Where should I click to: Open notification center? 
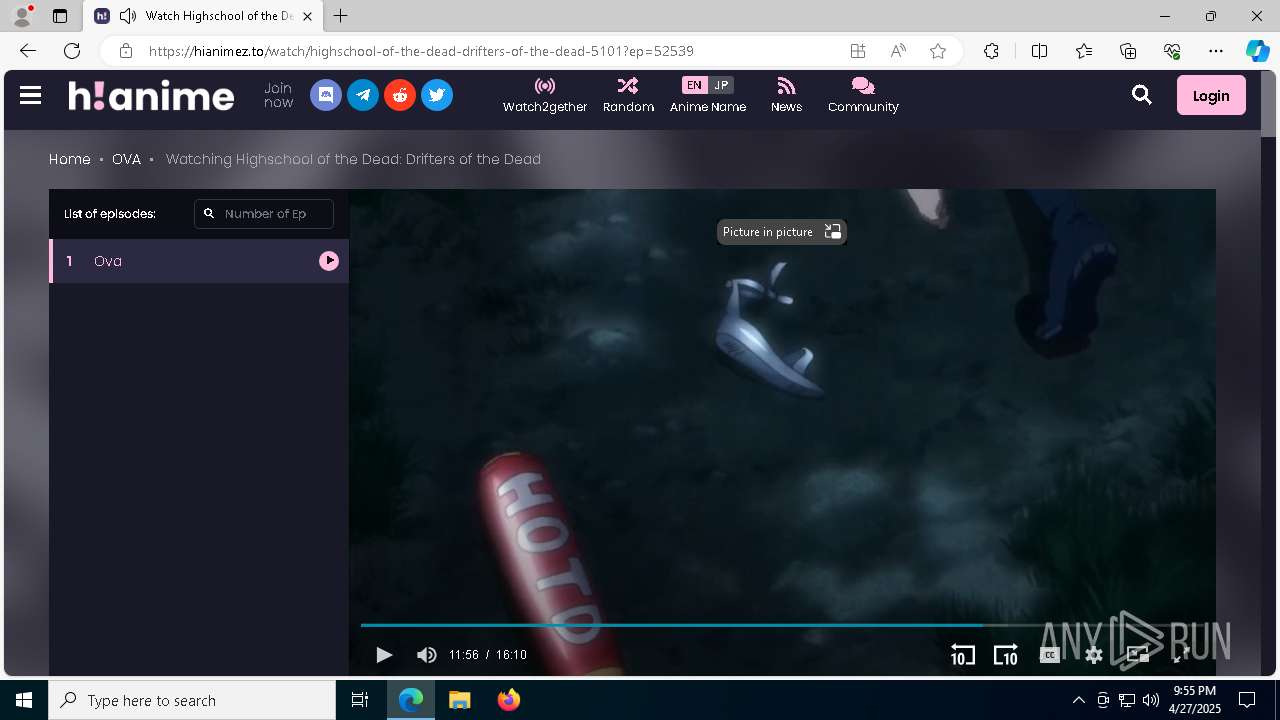(1247, 700)
